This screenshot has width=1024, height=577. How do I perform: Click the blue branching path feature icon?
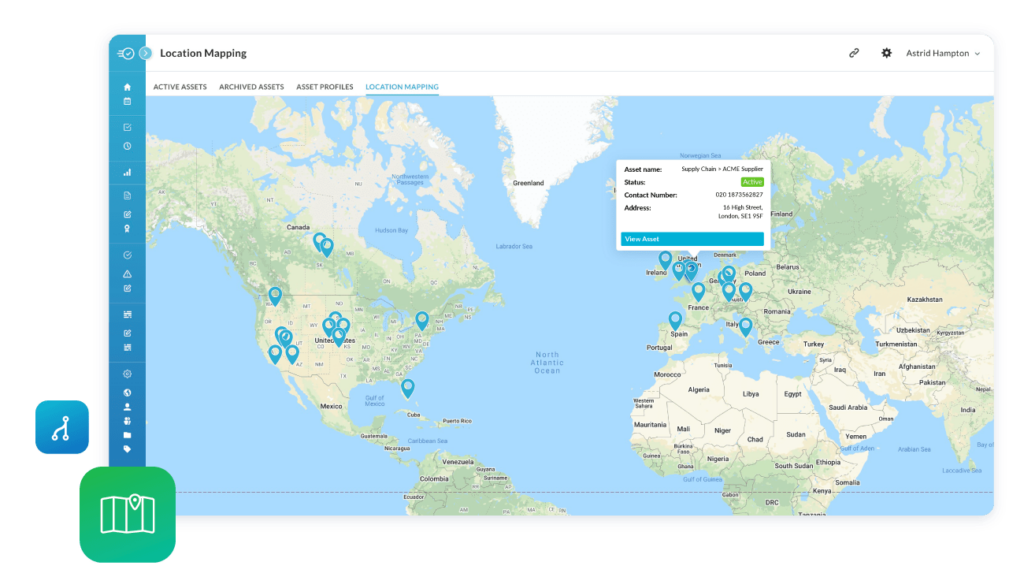62,427
